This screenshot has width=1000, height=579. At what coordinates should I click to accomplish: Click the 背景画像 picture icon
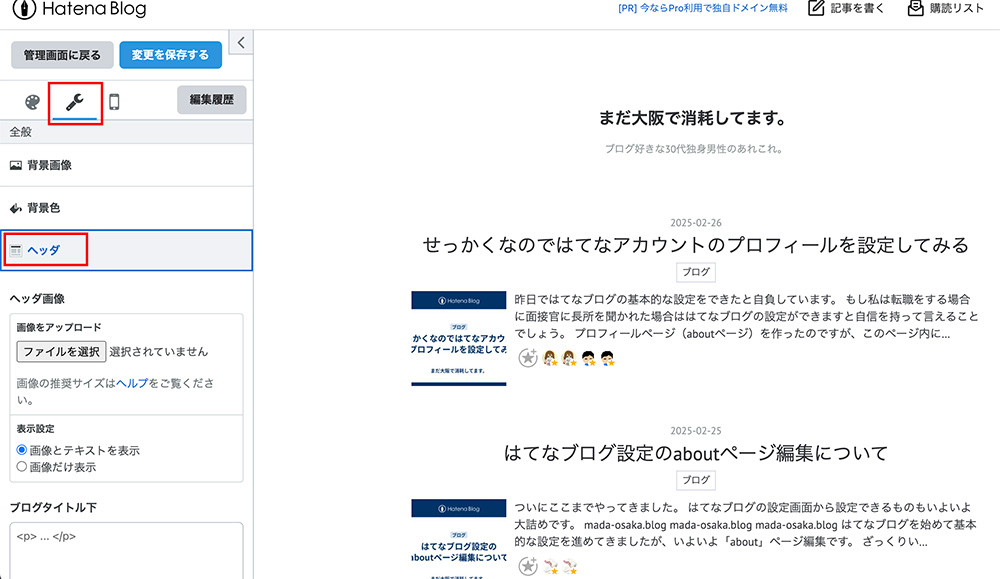point(16,165)
